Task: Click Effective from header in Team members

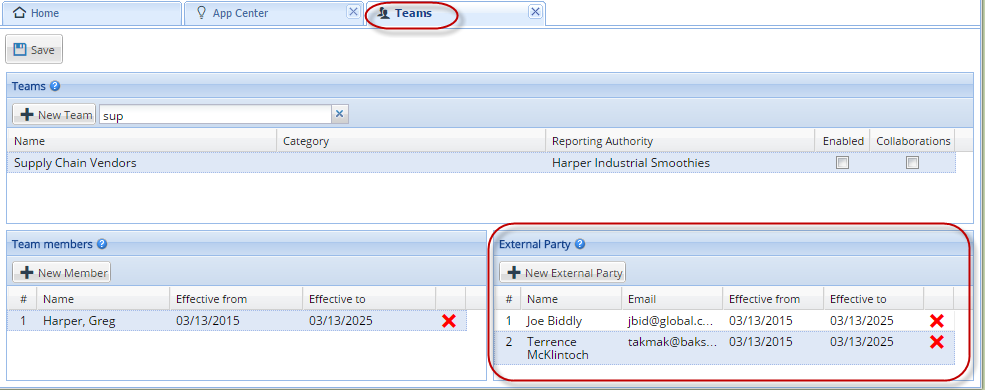Action: pos(236,299)
